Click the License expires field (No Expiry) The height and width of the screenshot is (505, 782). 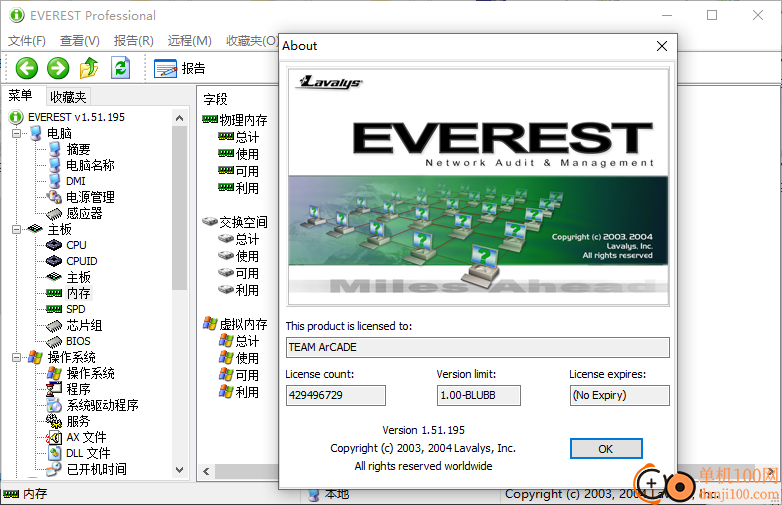619,395
